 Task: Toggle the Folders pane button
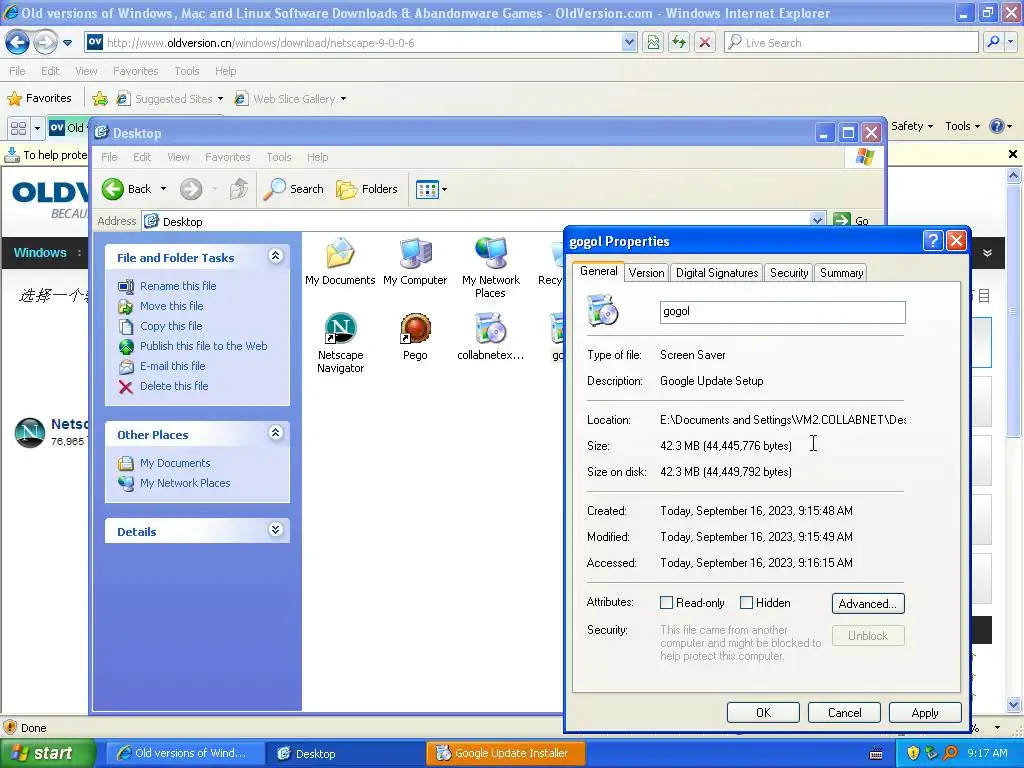(367, 189)
